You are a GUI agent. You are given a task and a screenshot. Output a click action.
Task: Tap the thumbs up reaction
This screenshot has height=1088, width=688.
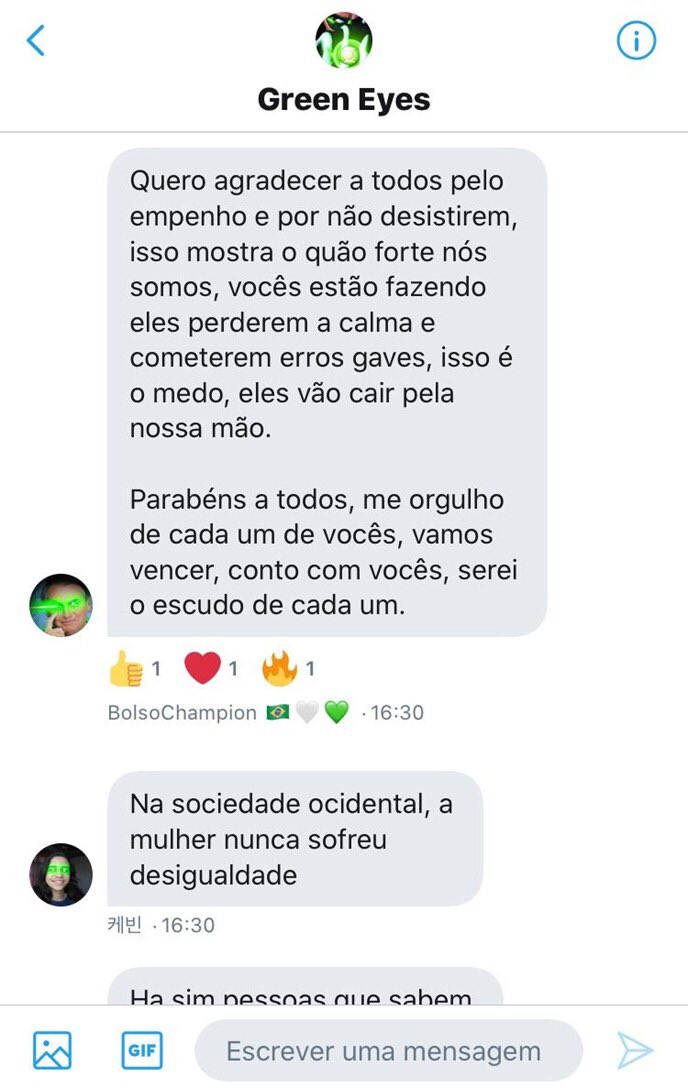tap(126, 668)
